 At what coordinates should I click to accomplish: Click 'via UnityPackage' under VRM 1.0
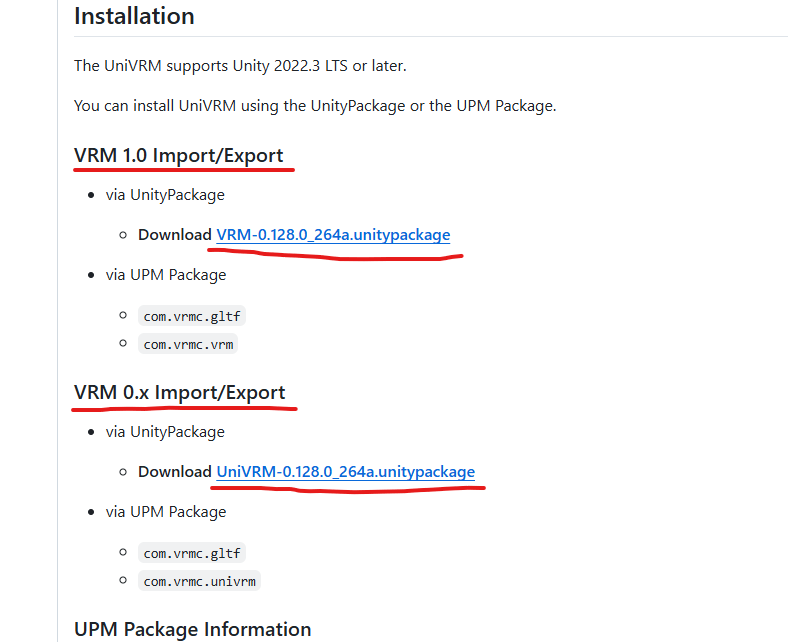coord(165,195)
